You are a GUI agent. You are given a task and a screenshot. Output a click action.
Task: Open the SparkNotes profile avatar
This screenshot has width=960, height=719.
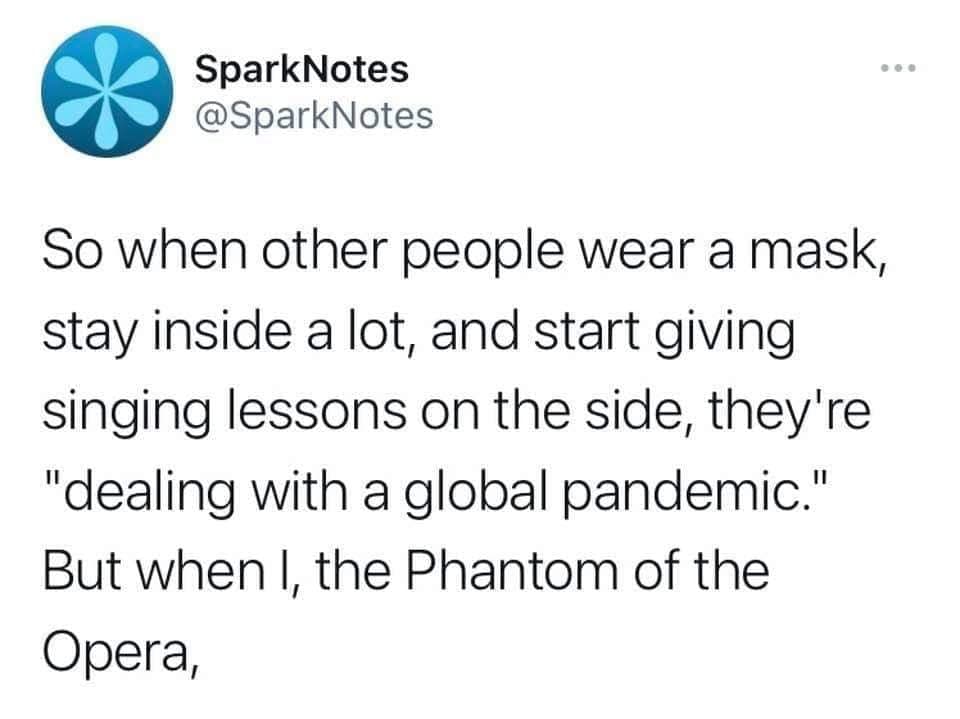[107, 91]
